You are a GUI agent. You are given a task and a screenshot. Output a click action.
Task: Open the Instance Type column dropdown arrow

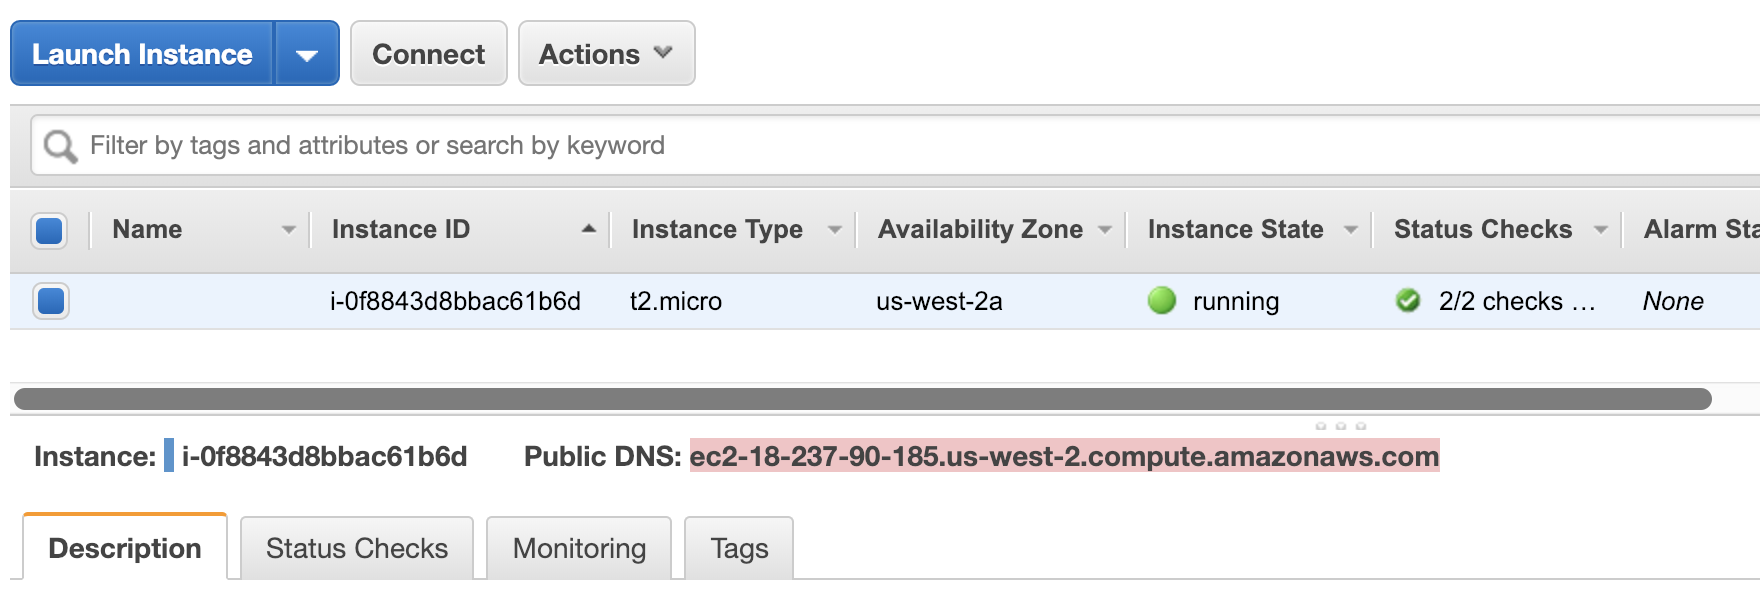click(835, 230)
